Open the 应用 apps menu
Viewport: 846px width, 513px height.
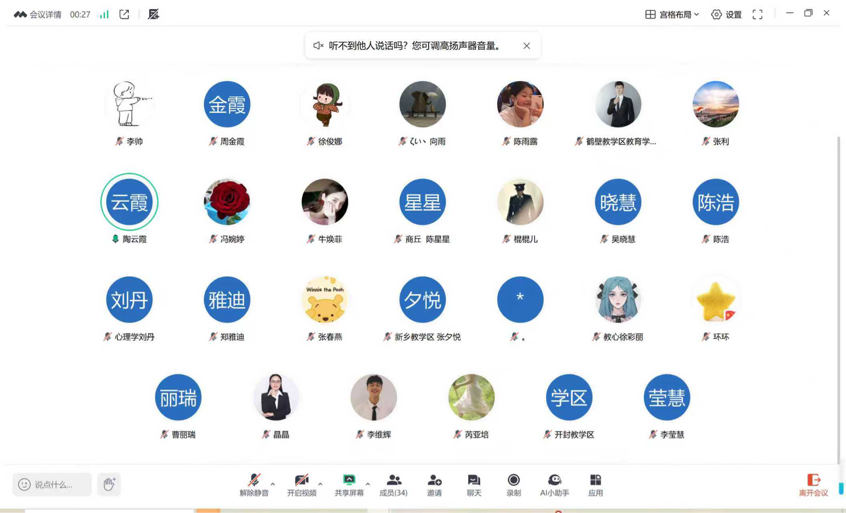595,485
